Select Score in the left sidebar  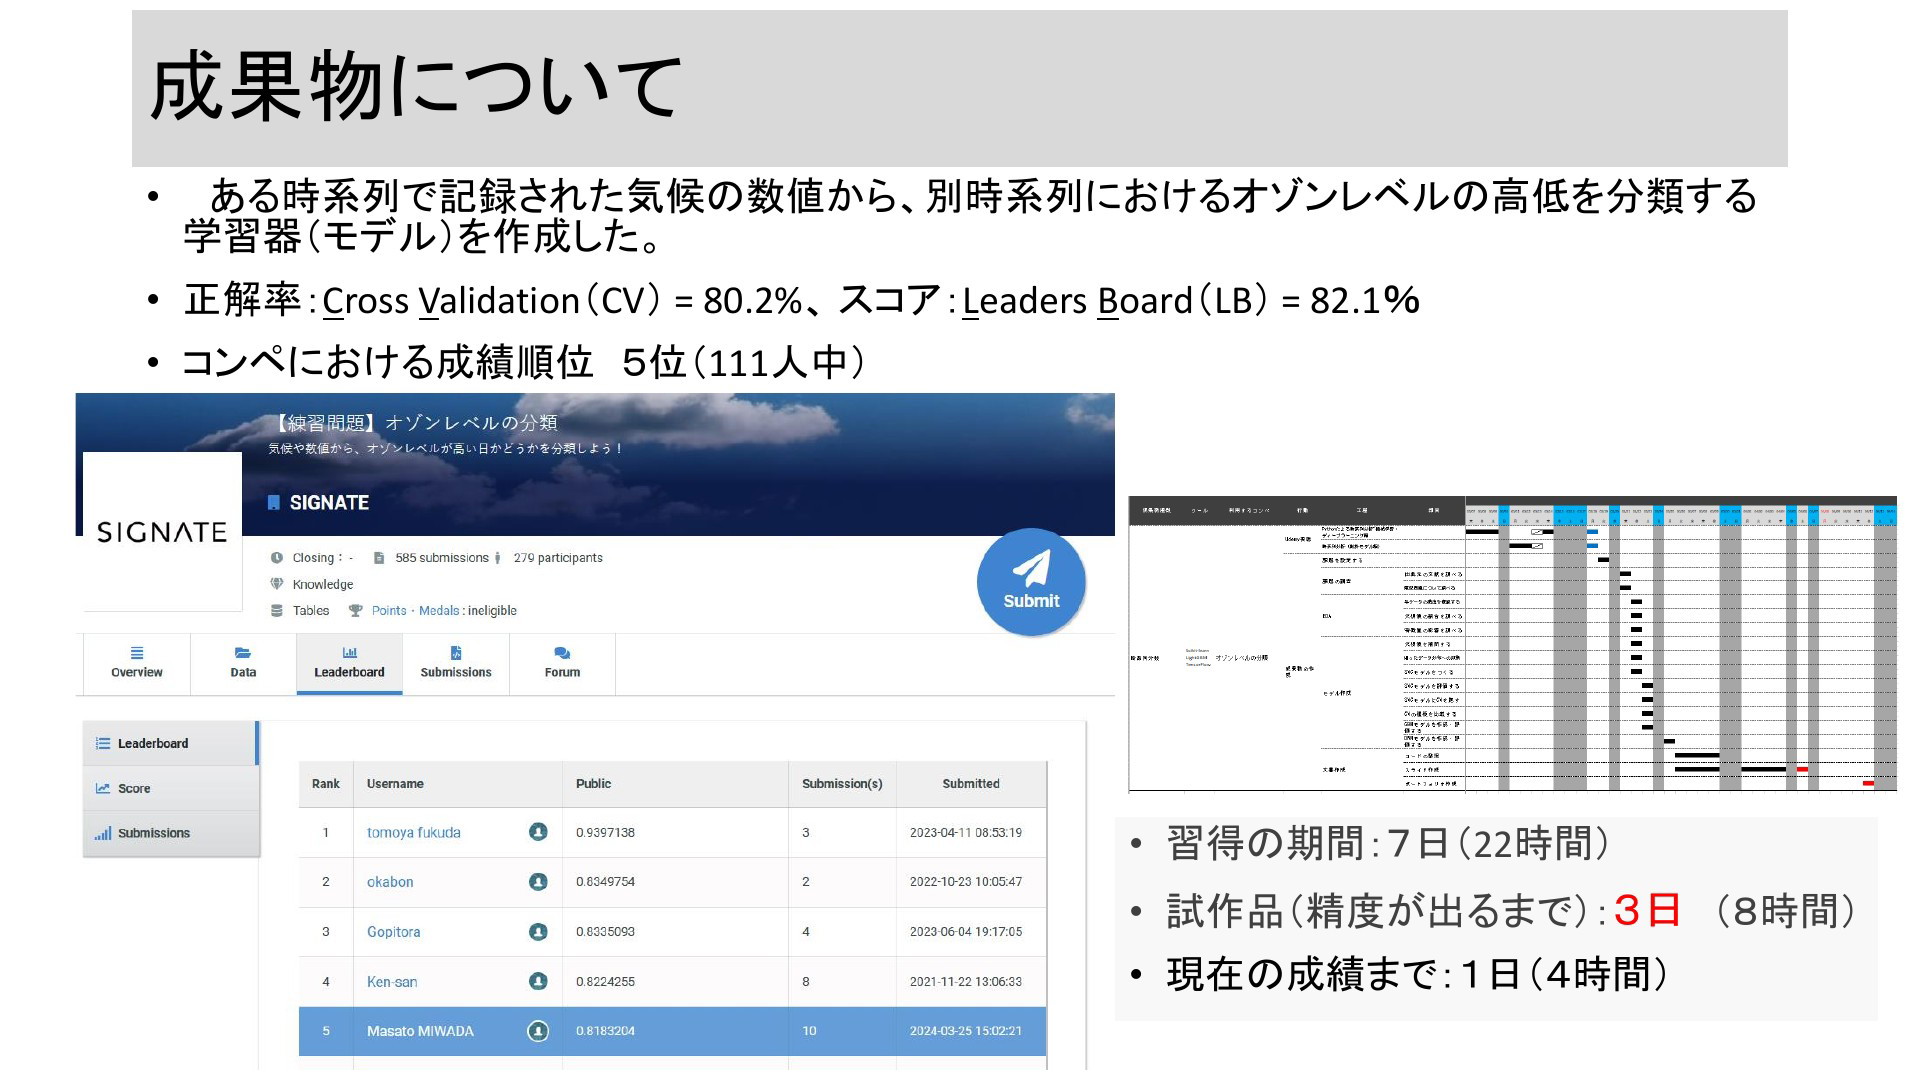coord(170,788)
